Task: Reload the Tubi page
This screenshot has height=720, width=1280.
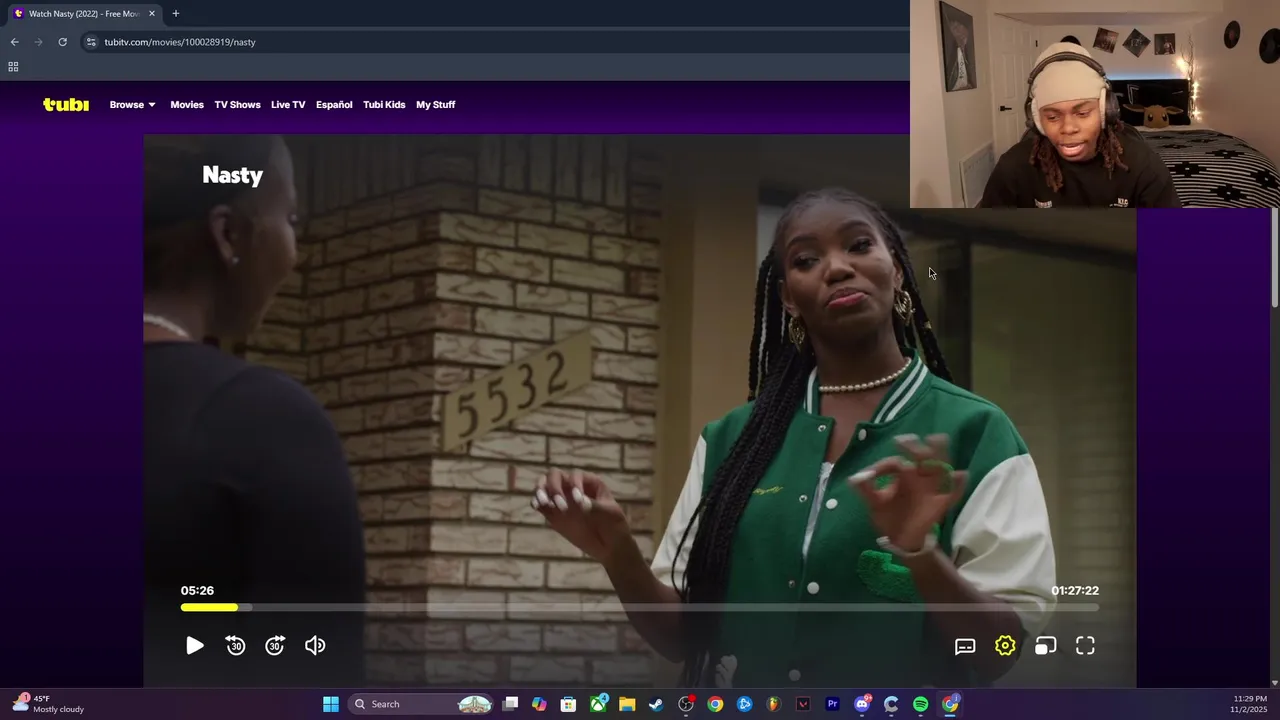Action: pos(62,42)
